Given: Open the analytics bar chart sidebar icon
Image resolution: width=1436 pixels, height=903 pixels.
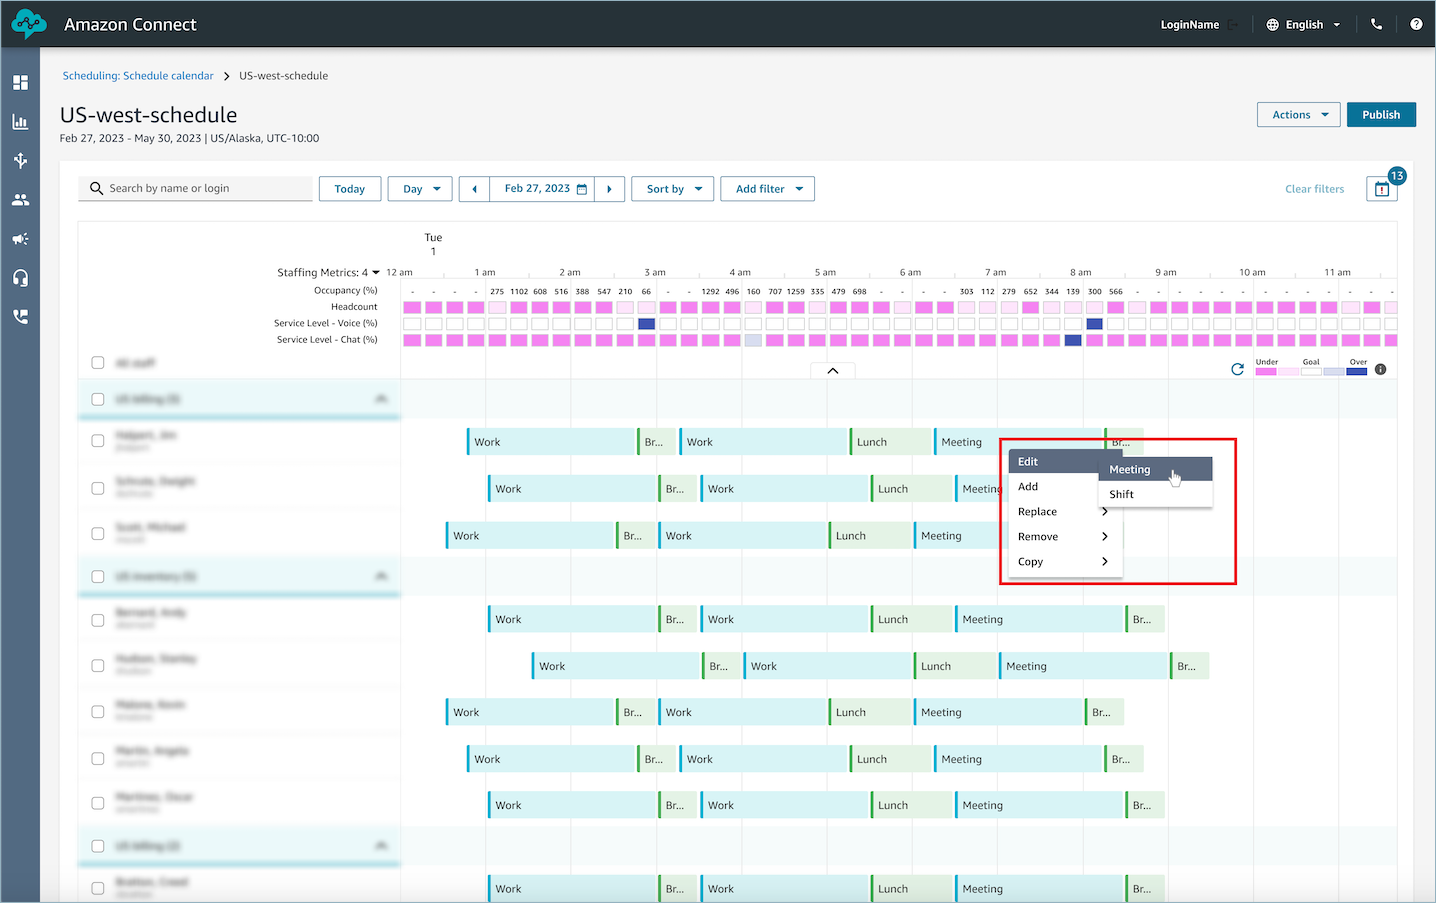Looking at the screenshot, I should [20, 122].
